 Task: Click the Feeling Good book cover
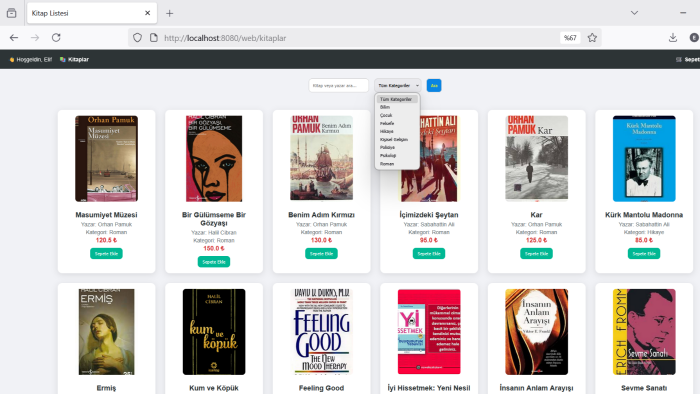[321, 332]
